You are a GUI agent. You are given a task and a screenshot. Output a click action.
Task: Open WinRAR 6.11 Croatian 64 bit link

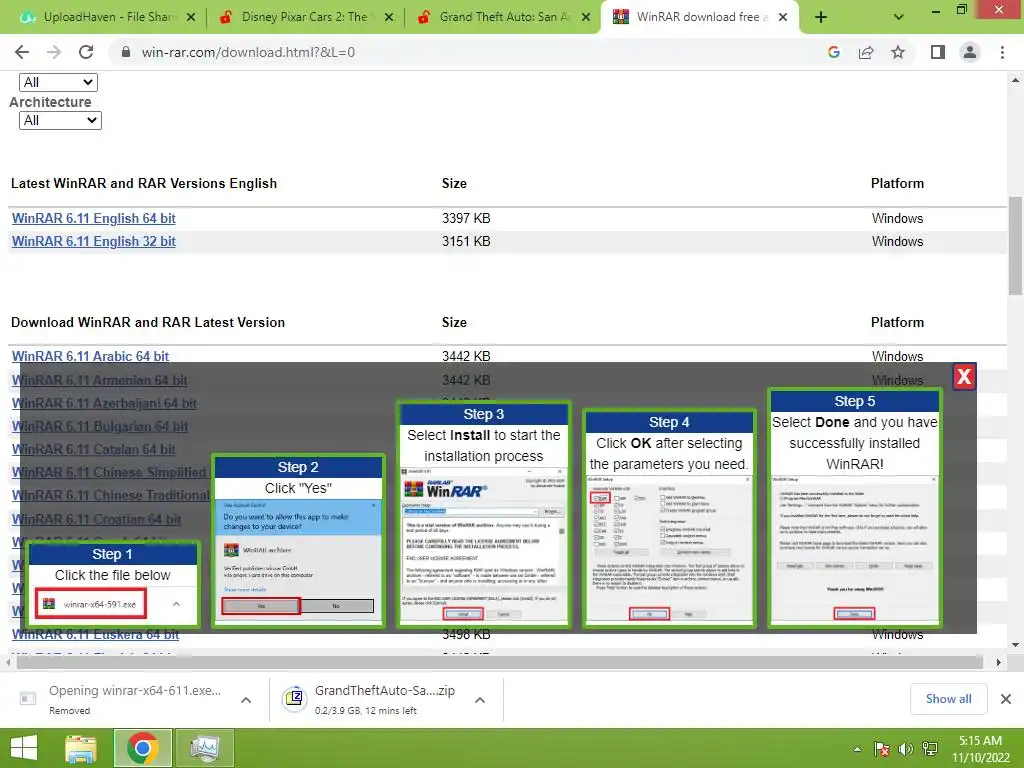pyautogui.click(x=96, y=519)
